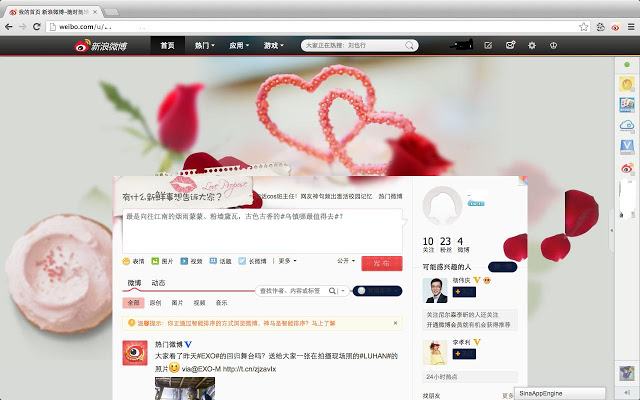Open the Chrome hamburger menu
Screen dimensions: 640x400
click(x=631, y=27)
